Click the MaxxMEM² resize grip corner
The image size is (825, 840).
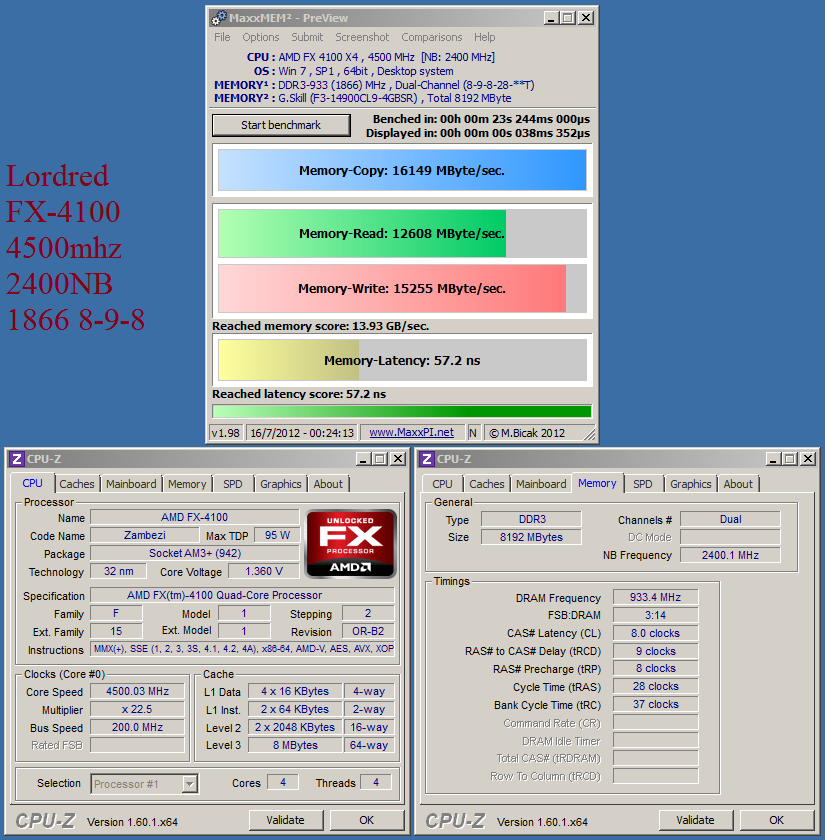tap(590, 434)
